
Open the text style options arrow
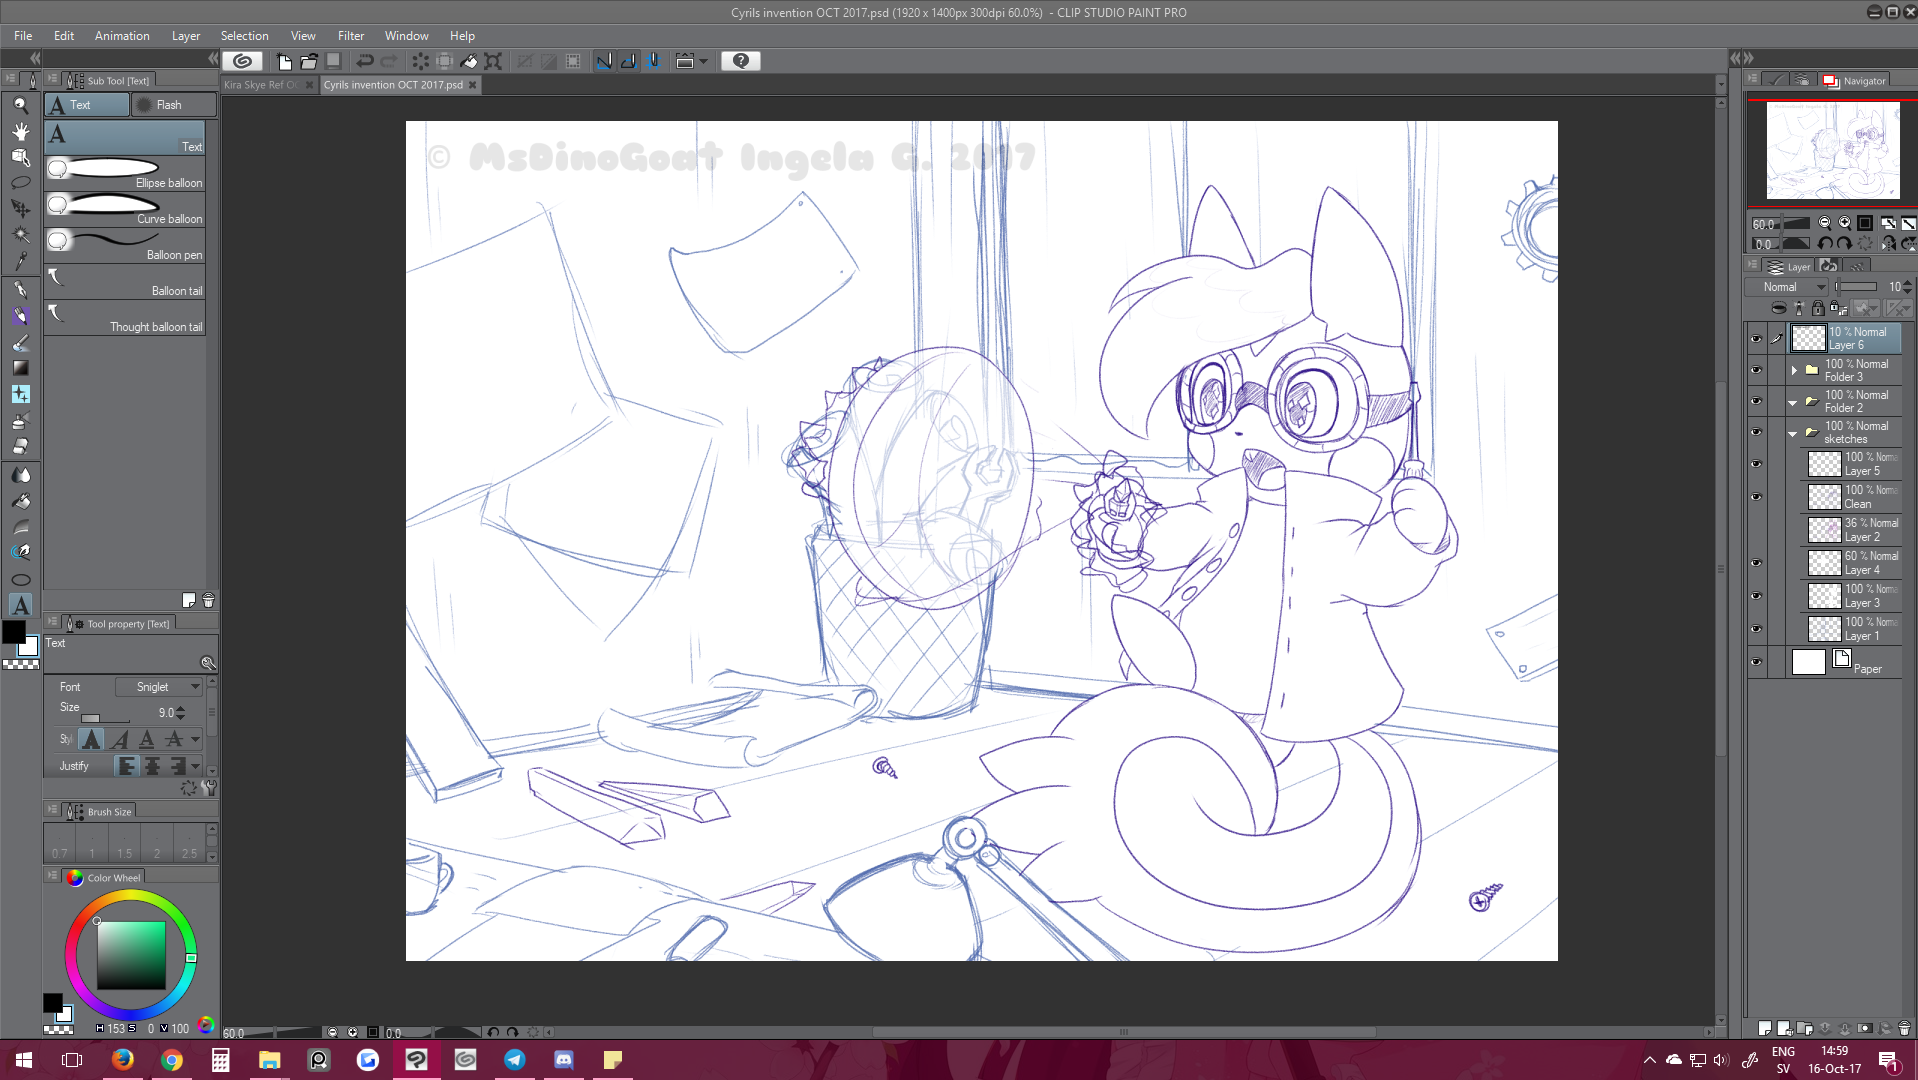[x=196, y=739]
